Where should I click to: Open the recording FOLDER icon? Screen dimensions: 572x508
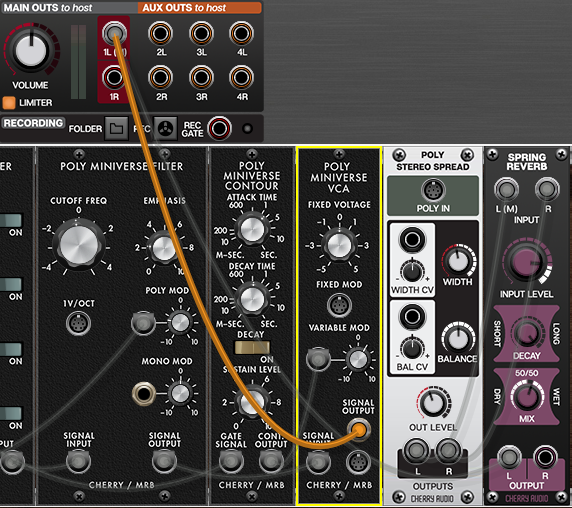point(116,128)
